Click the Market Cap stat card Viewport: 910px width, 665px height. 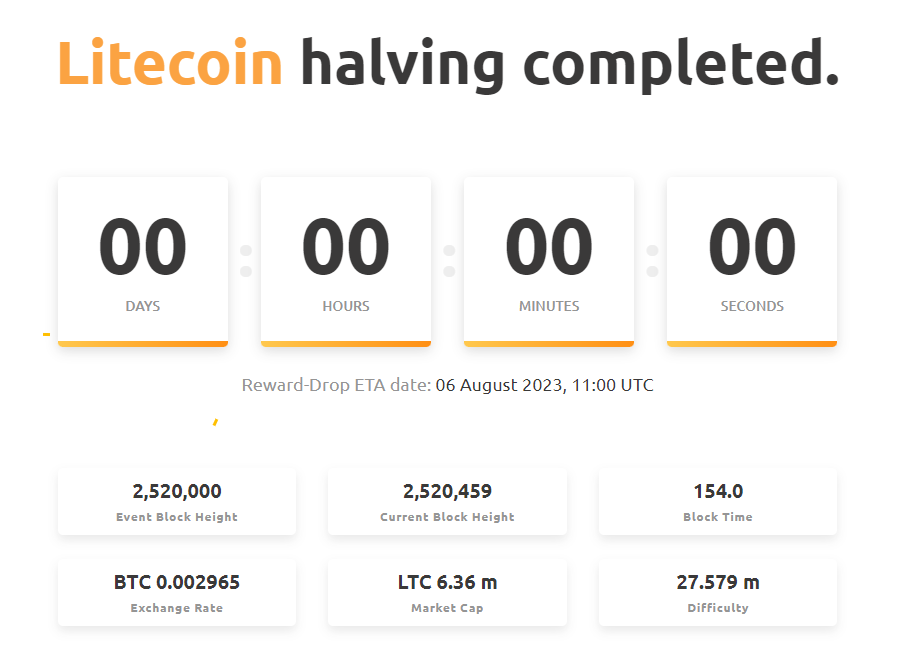(x=447, y=592)
